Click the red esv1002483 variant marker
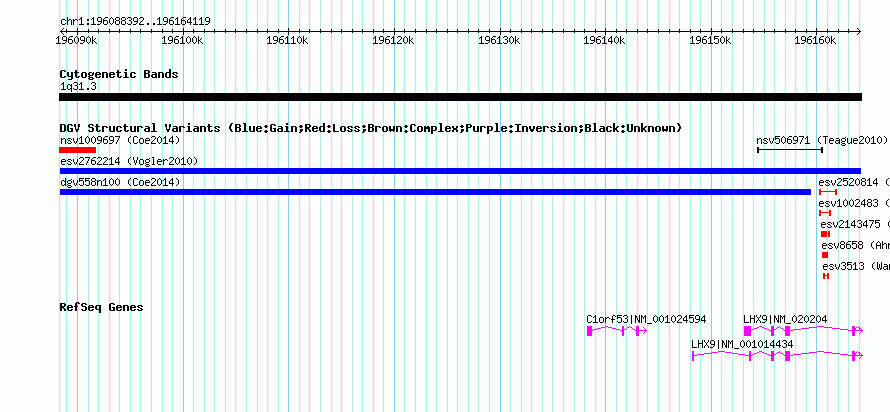 825,213
